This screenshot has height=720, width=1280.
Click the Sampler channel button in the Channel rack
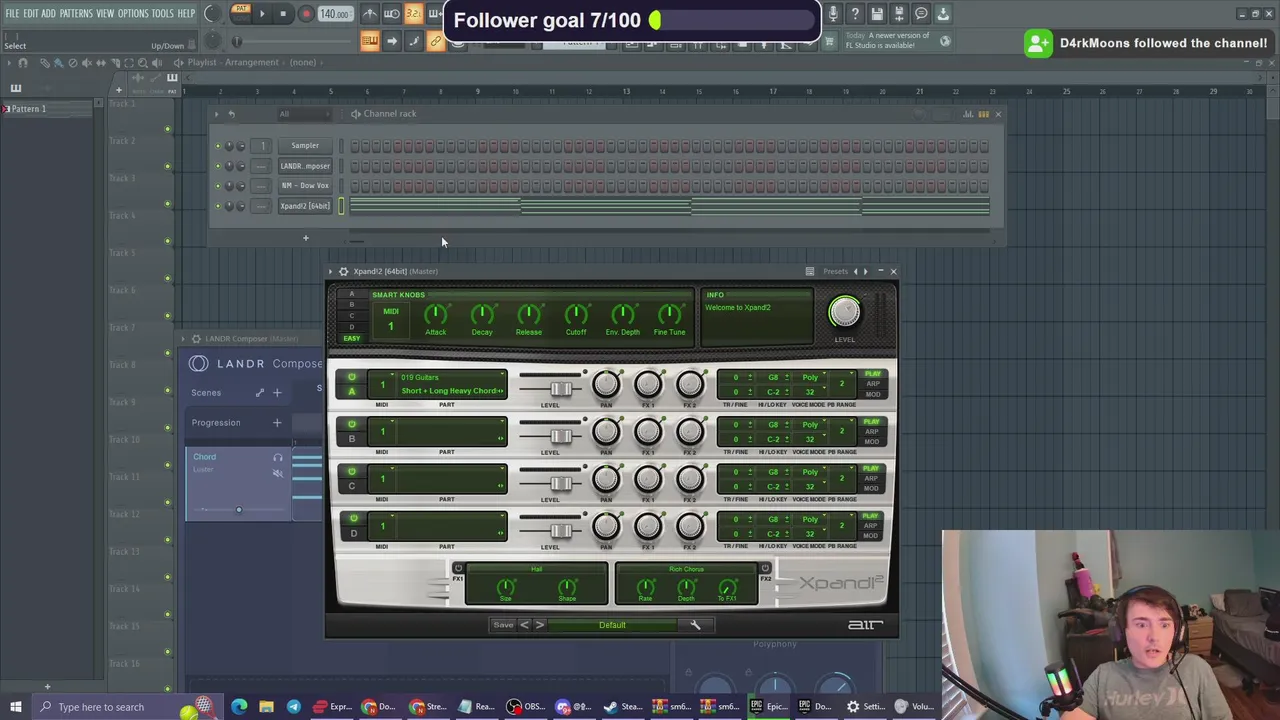(305, 146)
